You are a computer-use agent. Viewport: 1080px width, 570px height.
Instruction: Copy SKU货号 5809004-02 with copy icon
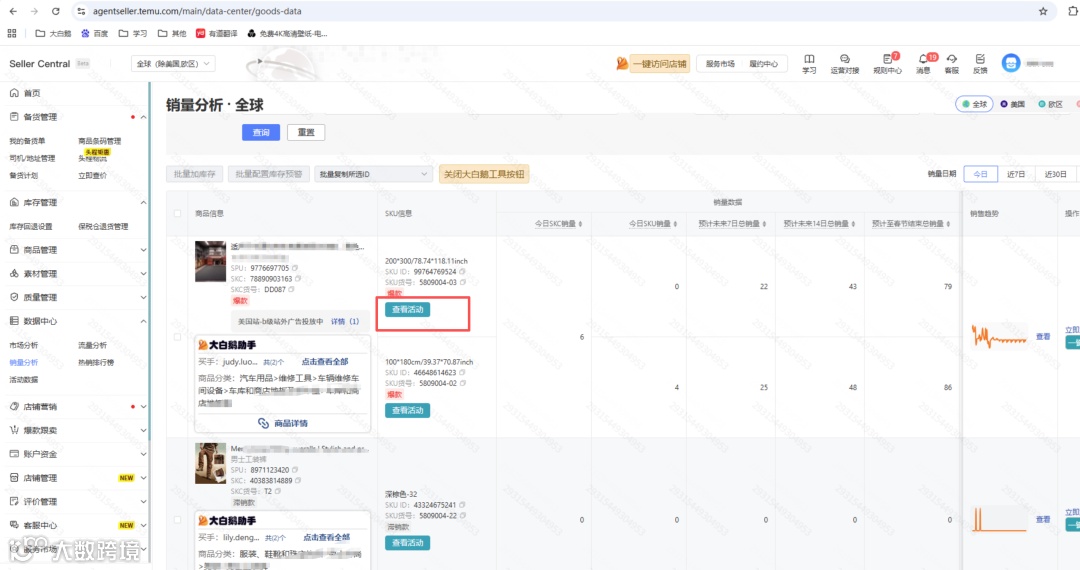pyautogui.click(x=463, y=383)
